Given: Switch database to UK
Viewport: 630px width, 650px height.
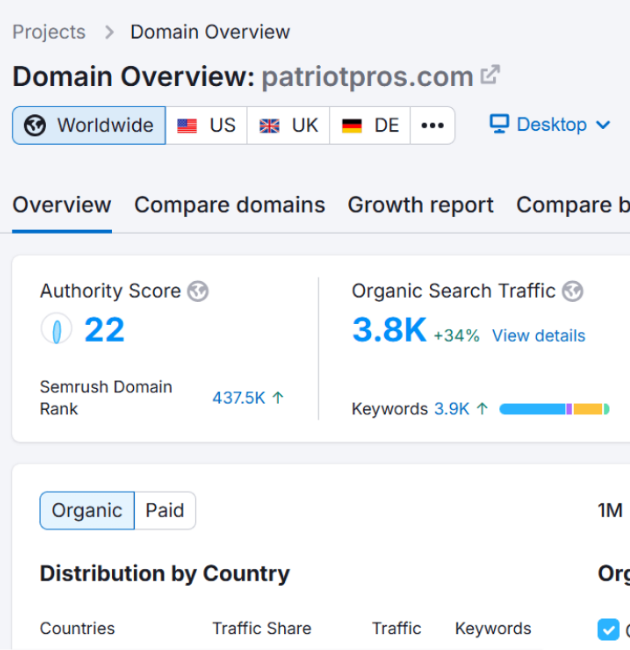Looking at the screenshot, I should coord(288,126).
